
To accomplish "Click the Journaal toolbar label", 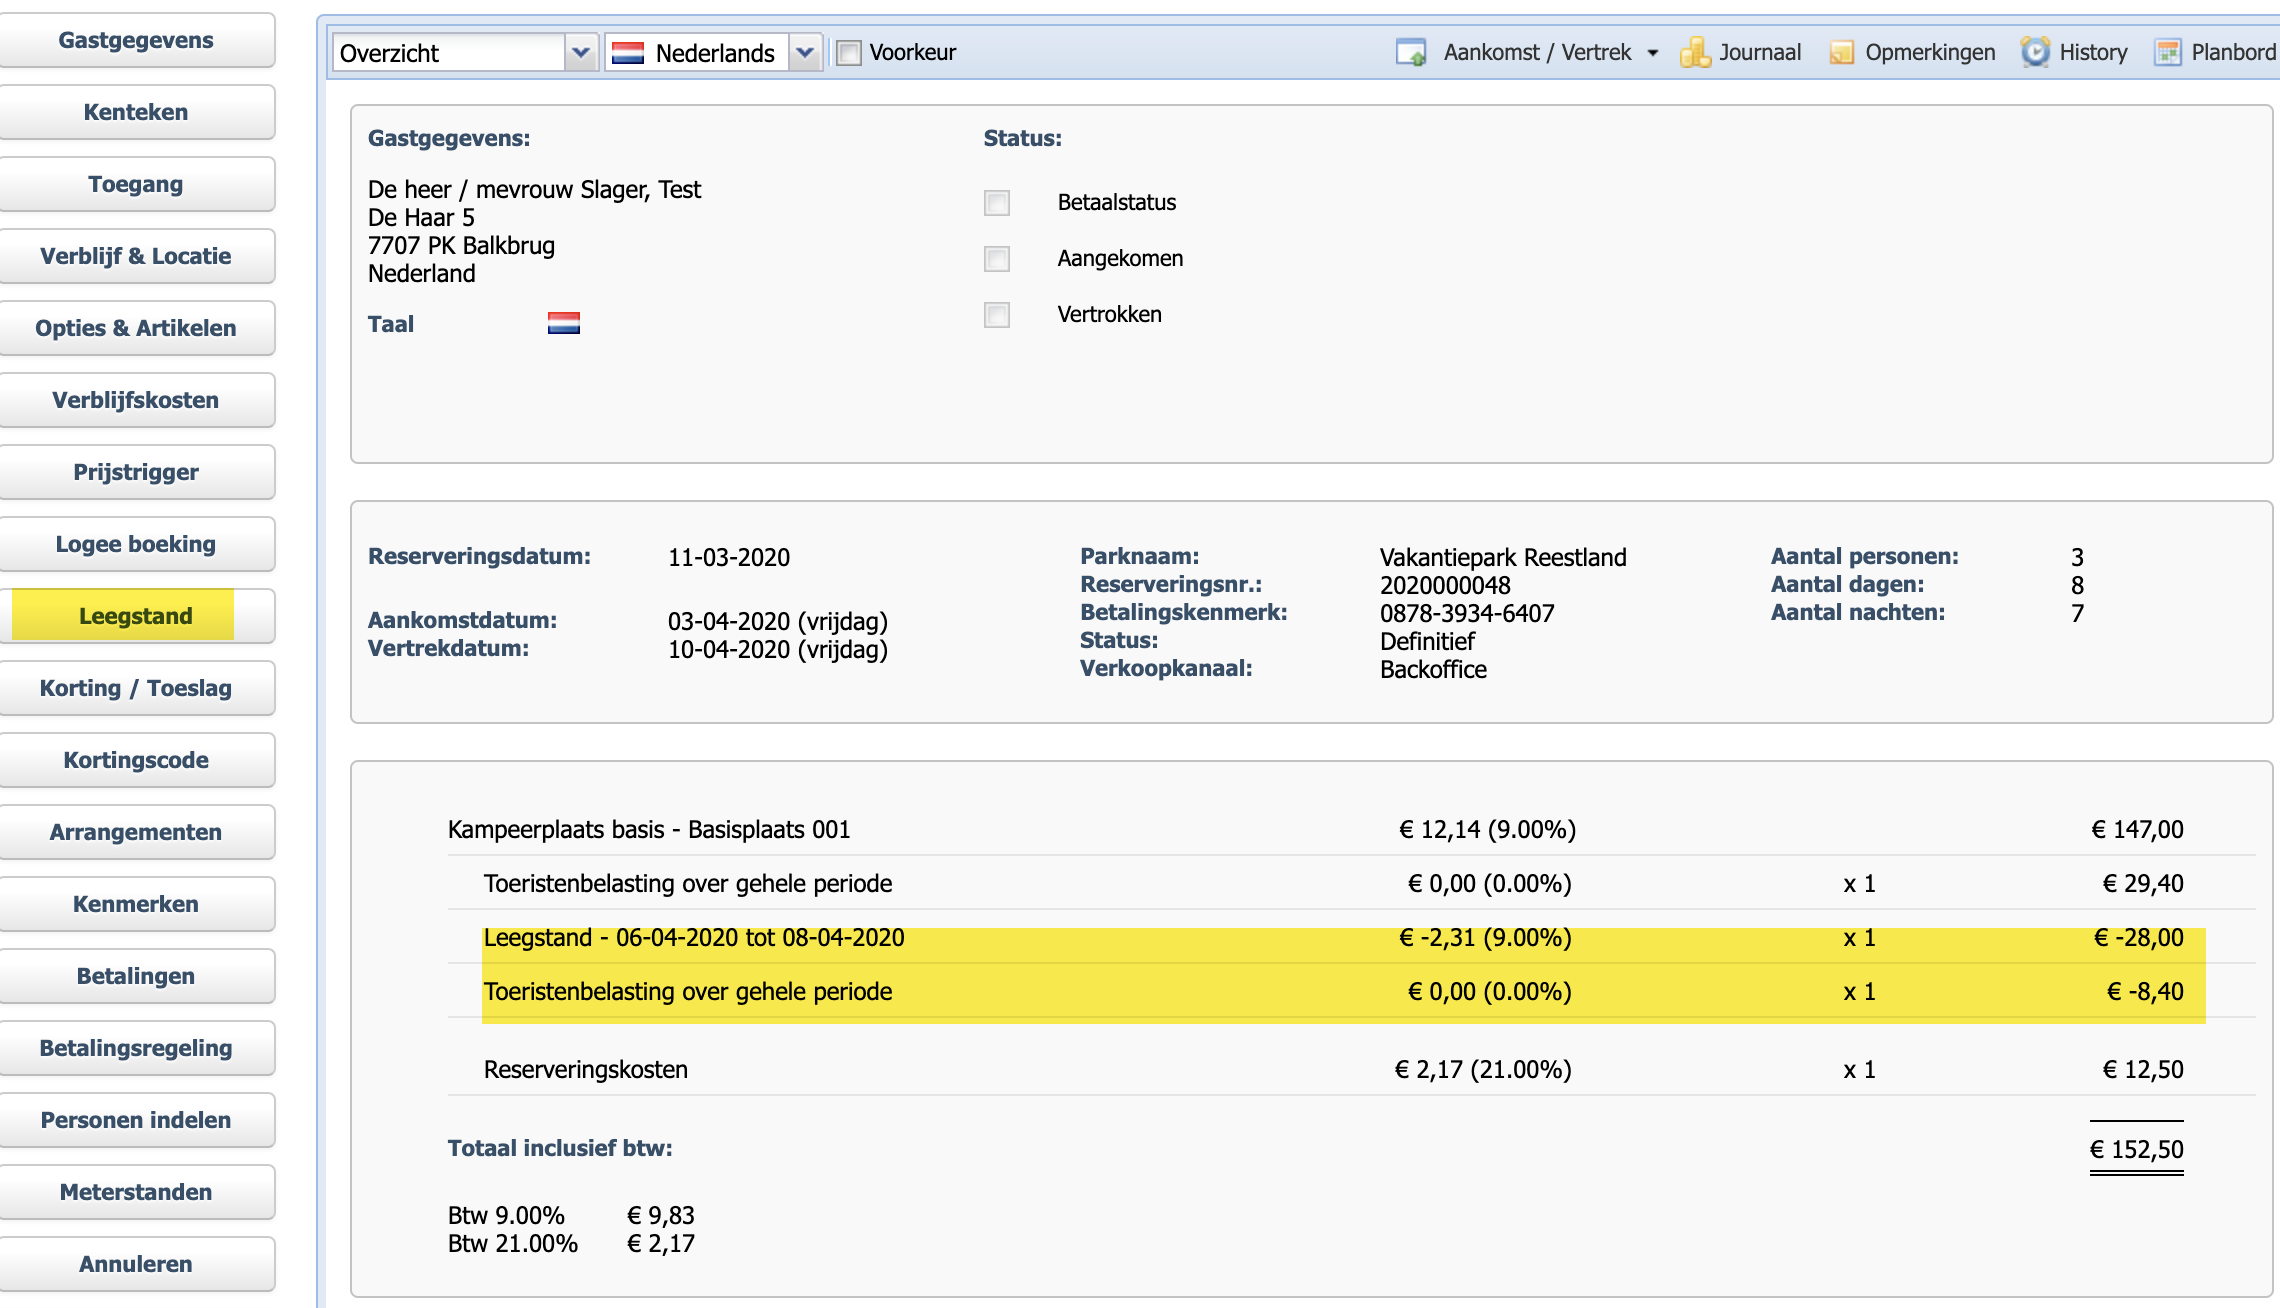I will pos(1760,53).
